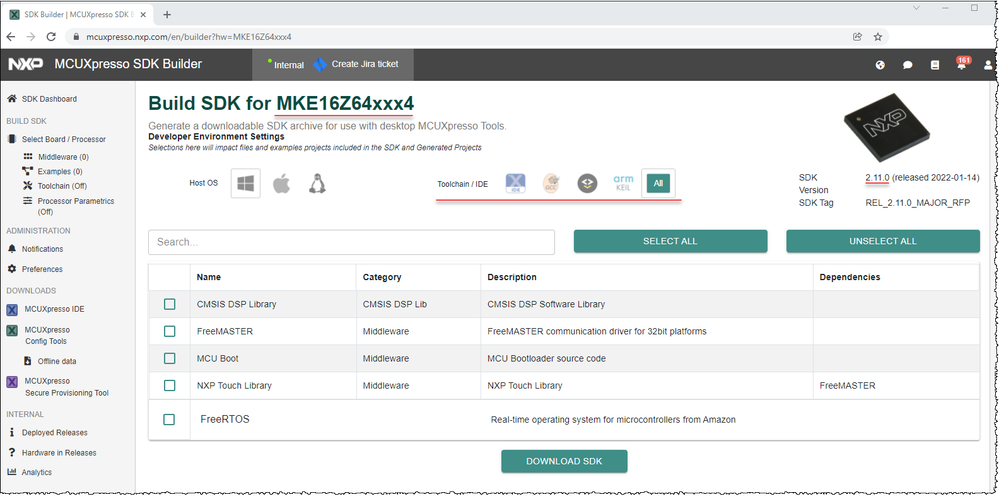Image resolution: width=999 pixels, height=496 pixels.
Task: Click the Jira diamond icon
Action: click(x=320, y=64)
